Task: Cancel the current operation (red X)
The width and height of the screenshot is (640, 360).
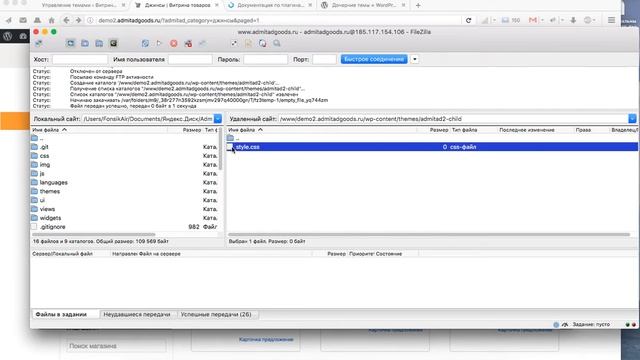Action: pos(173,43)
